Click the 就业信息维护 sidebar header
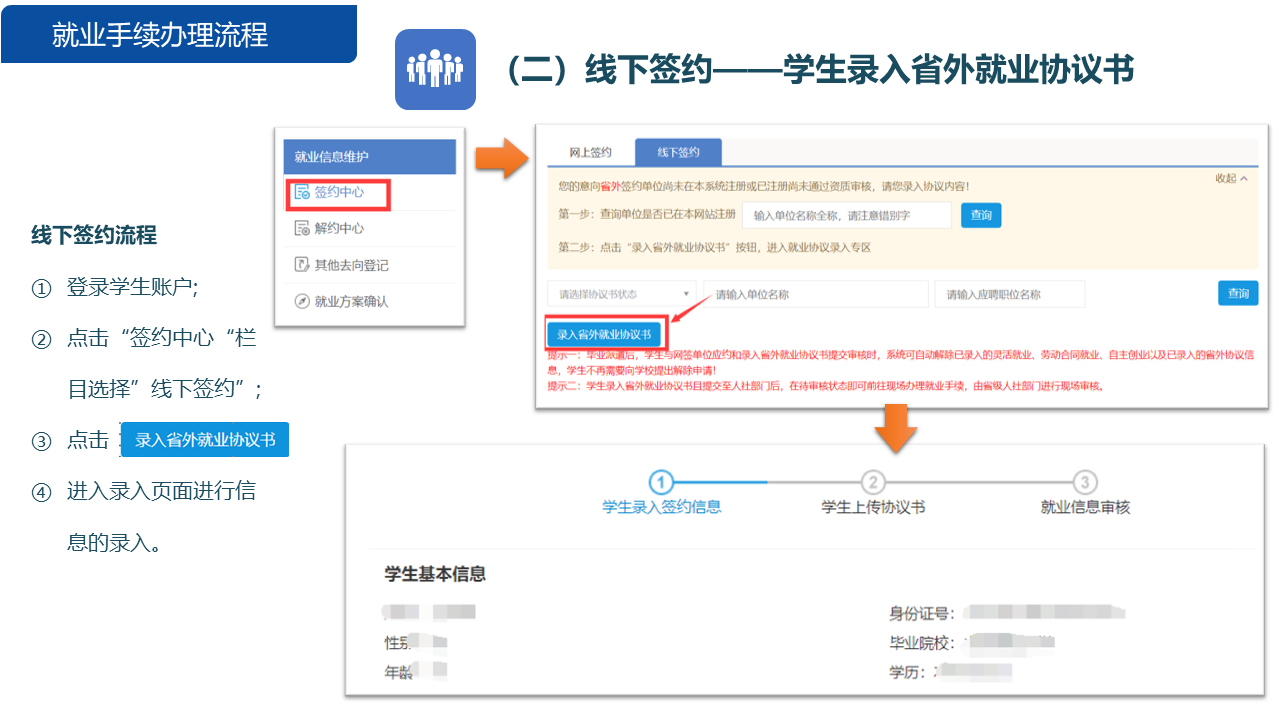Viewport: 1280px width, 720px height. pyautogui.click(x=369, y=157)
